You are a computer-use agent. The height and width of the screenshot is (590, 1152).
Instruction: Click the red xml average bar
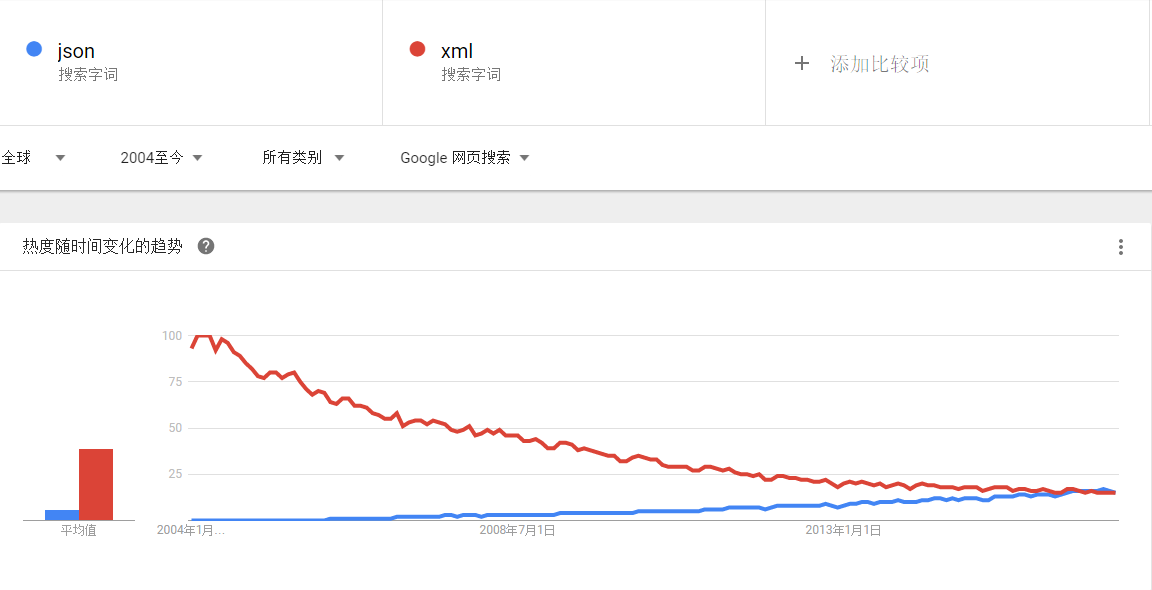[96, 484]
